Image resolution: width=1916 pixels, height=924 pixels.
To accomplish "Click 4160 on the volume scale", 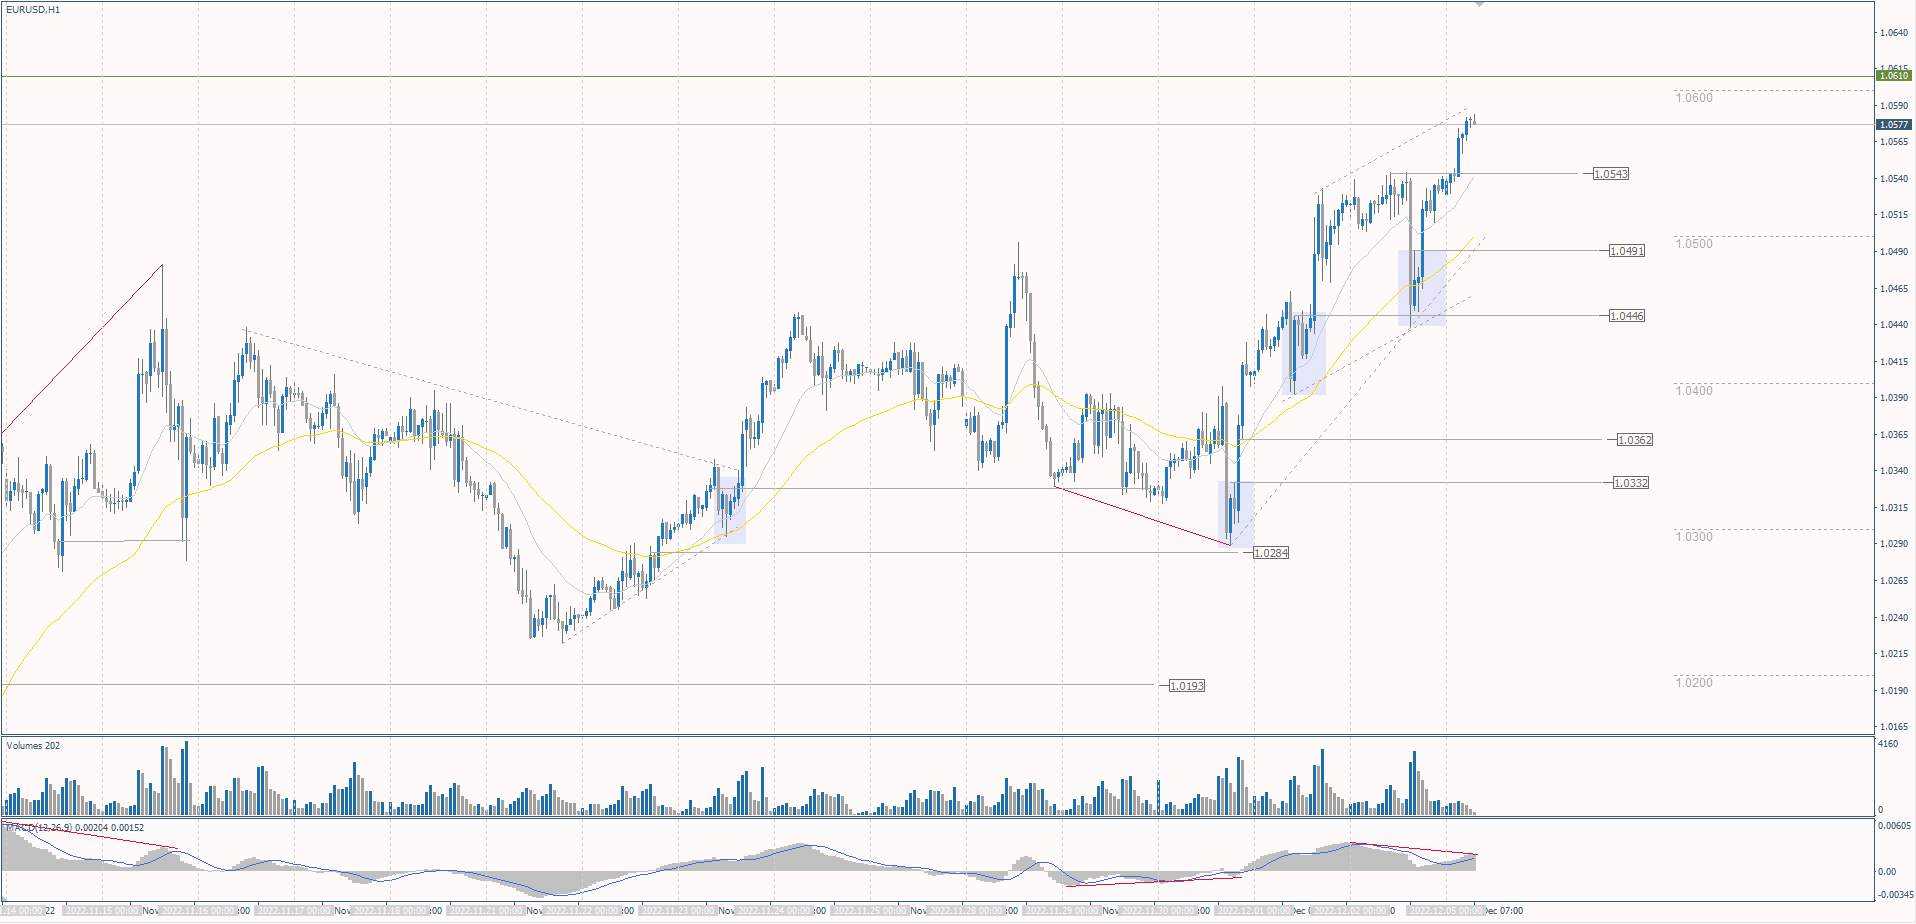I will pos(1889,744).
